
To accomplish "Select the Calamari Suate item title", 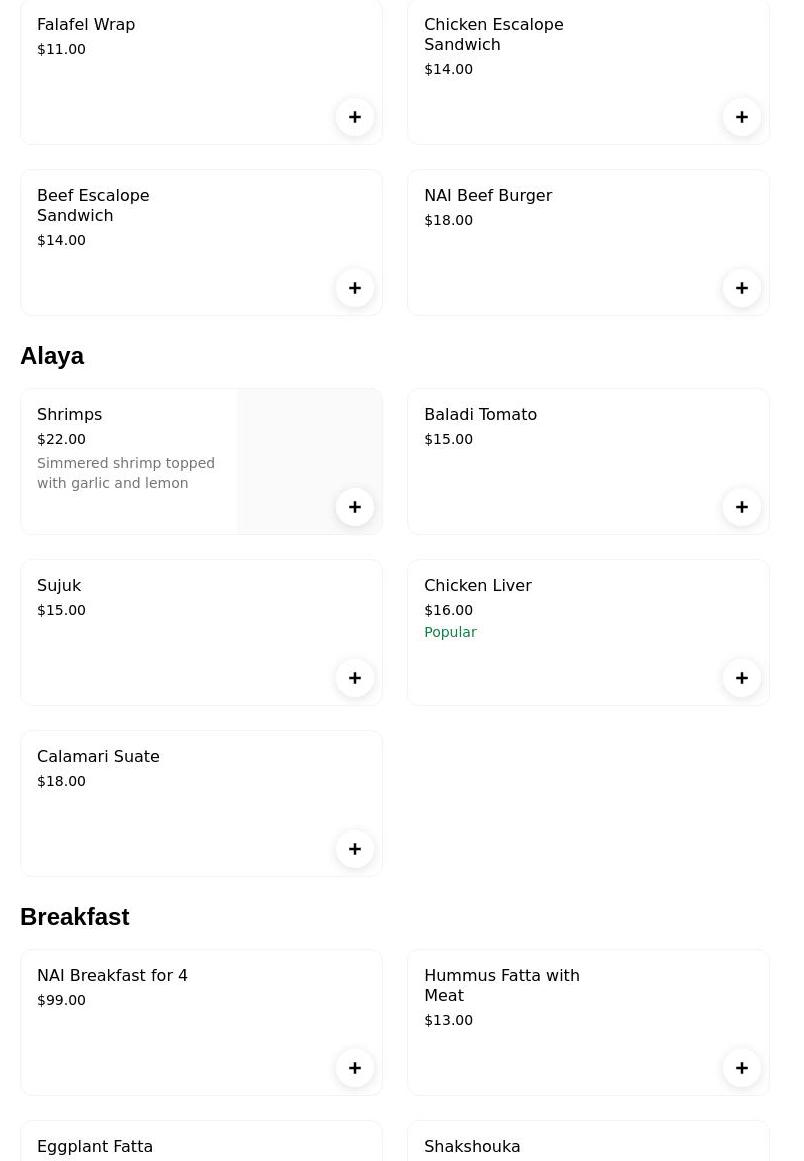I will coord(98,757).
